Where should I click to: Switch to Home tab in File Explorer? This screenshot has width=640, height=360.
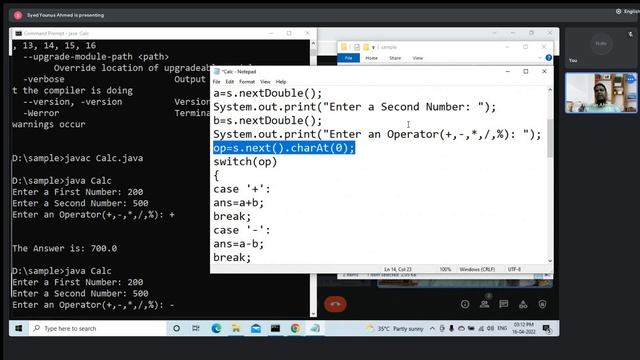coord(371,58)
